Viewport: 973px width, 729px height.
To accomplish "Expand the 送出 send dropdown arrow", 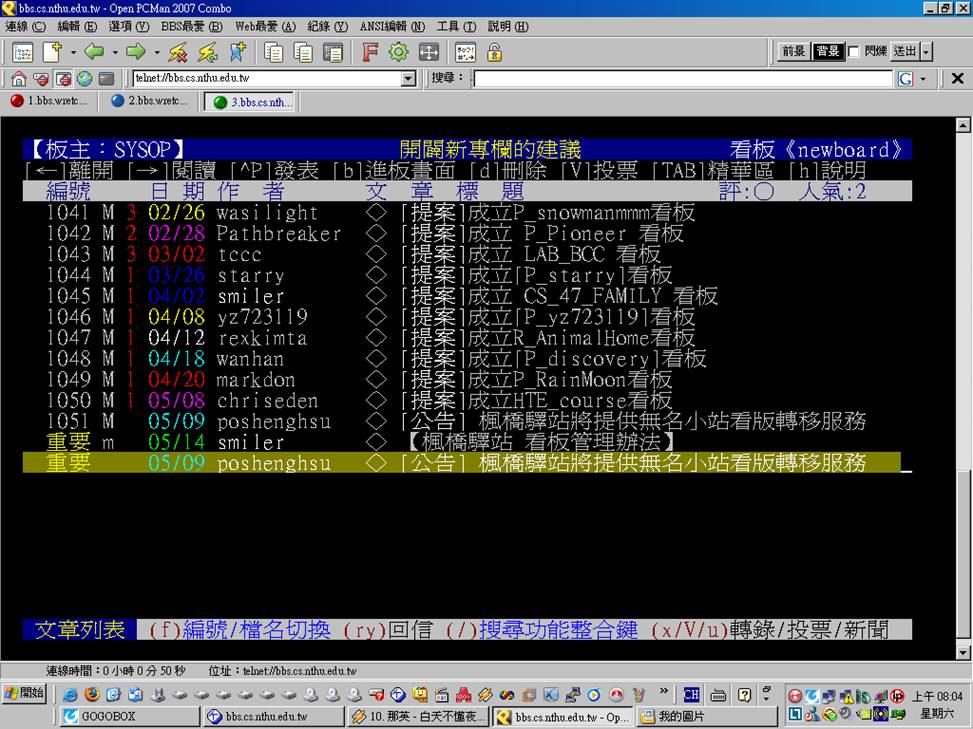I will [x=926, y=52].
